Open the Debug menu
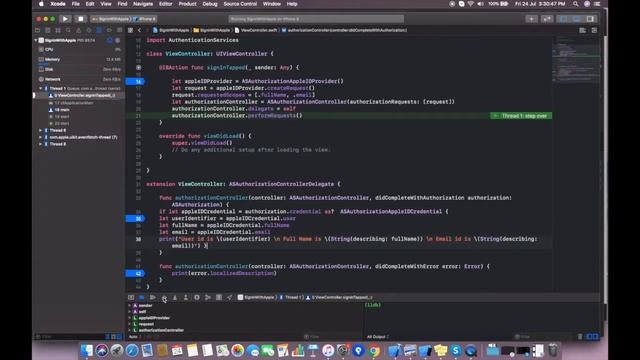This screenshot has height=360, width=640. pos(210,4)
